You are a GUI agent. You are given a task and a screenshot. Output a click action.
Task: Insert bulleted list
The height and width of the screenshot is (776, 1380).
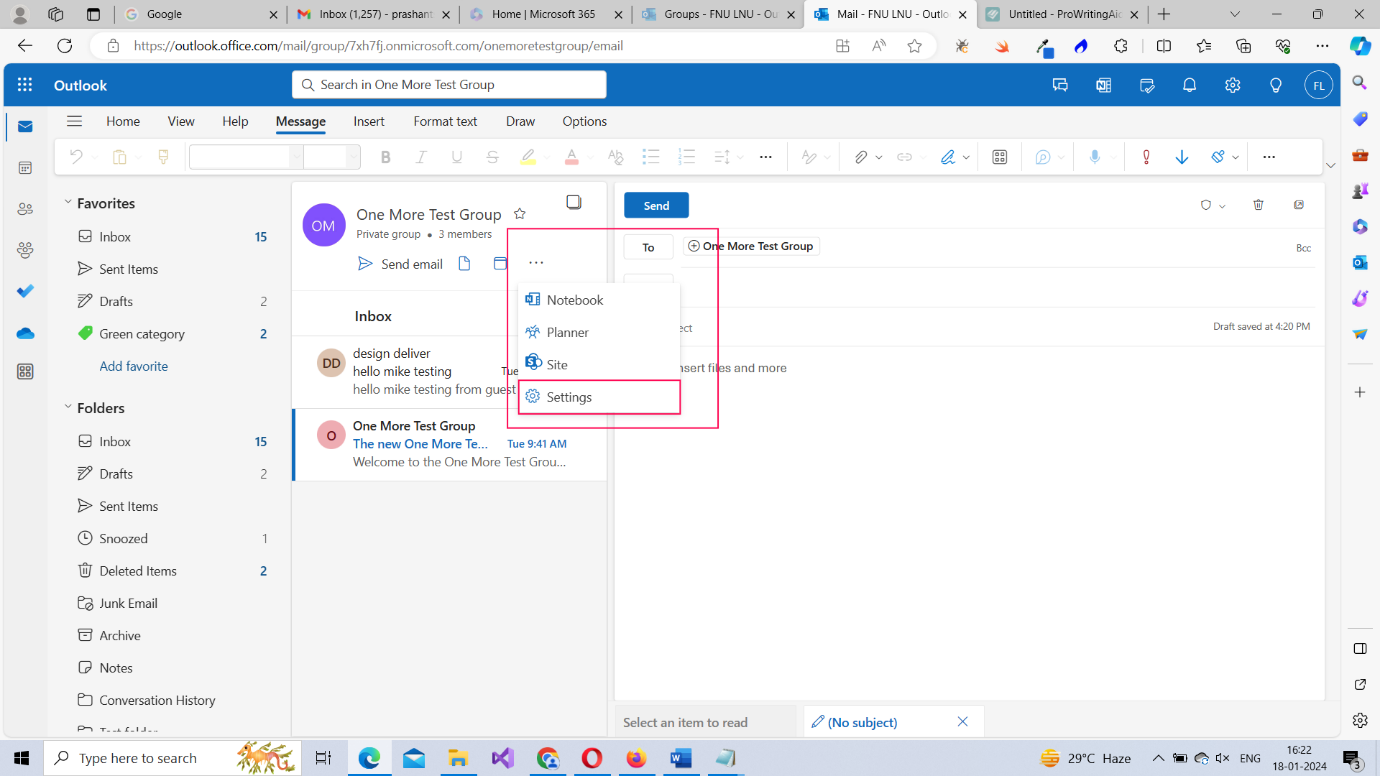coord(651,157)
